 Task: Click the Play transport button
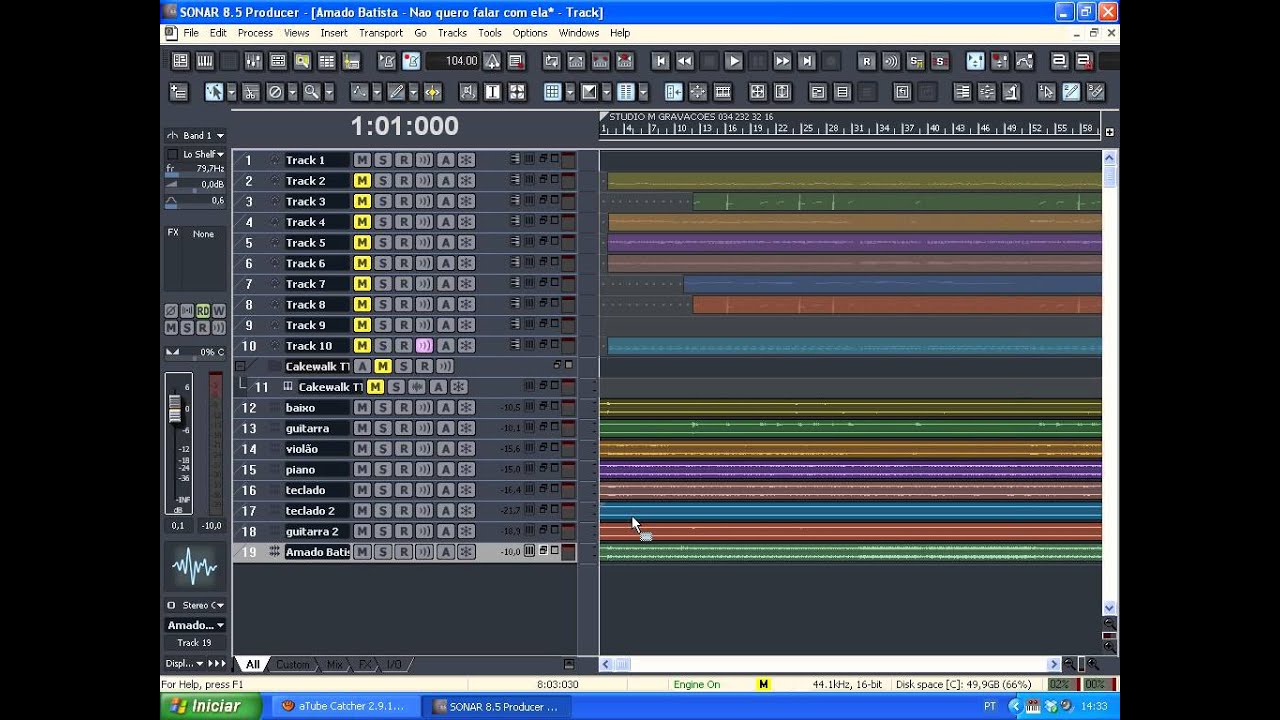point(733,61)
